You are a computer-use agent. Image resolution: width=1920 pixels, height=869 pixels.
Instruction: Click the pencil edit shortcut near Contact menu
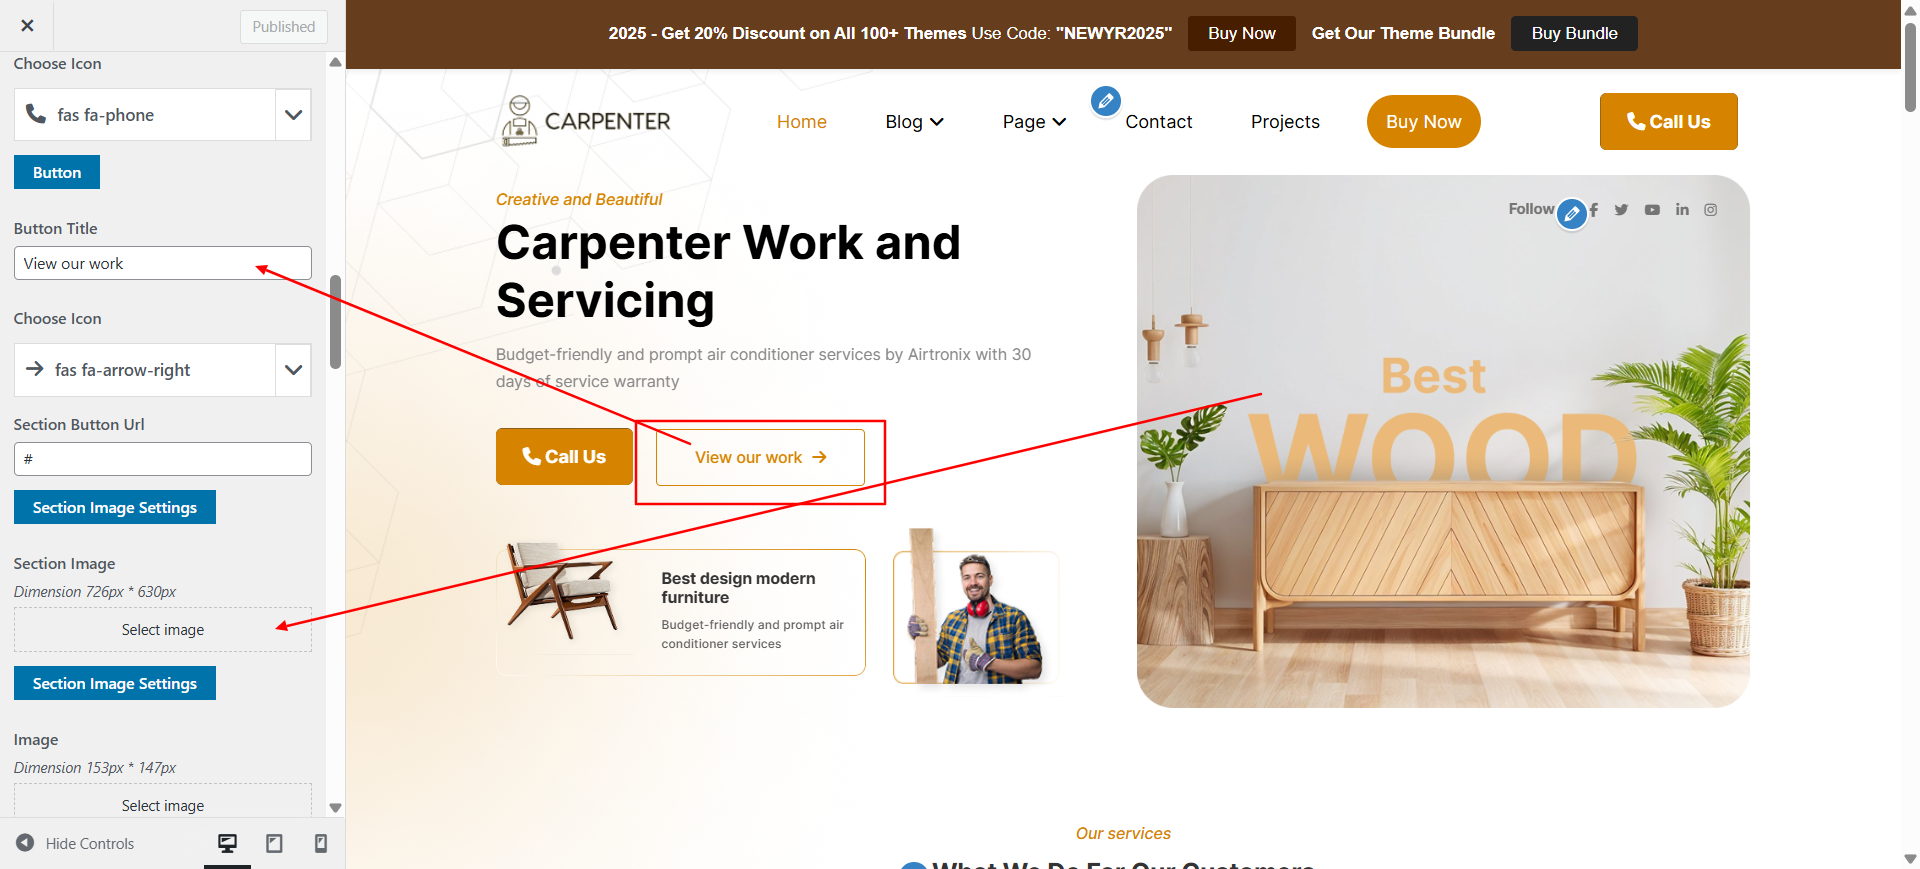1105,101
